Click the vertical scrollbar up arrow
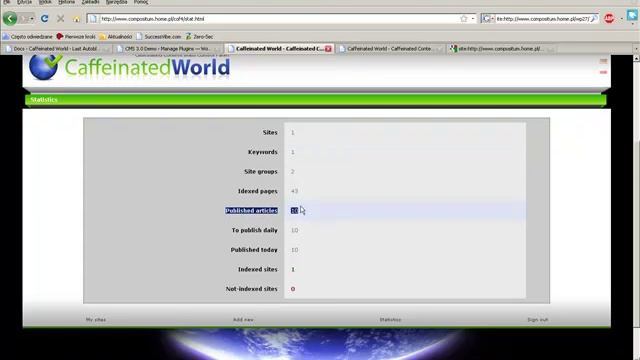Viewport: 640px width, 360px height. click(x=636, y=59)
